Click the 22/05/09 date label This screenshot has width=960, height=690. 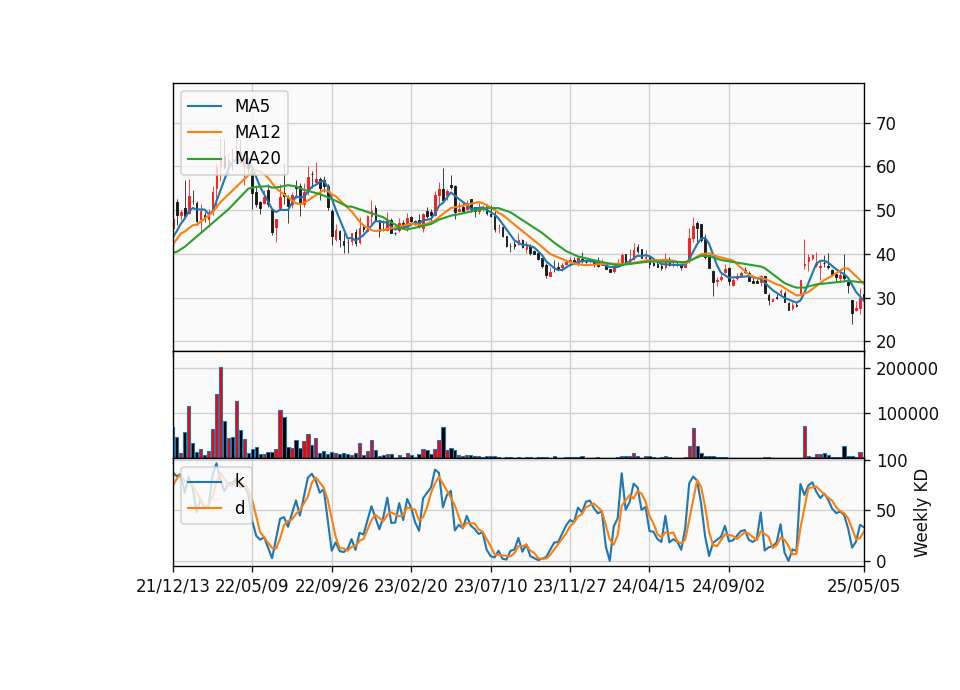(252, 586)
